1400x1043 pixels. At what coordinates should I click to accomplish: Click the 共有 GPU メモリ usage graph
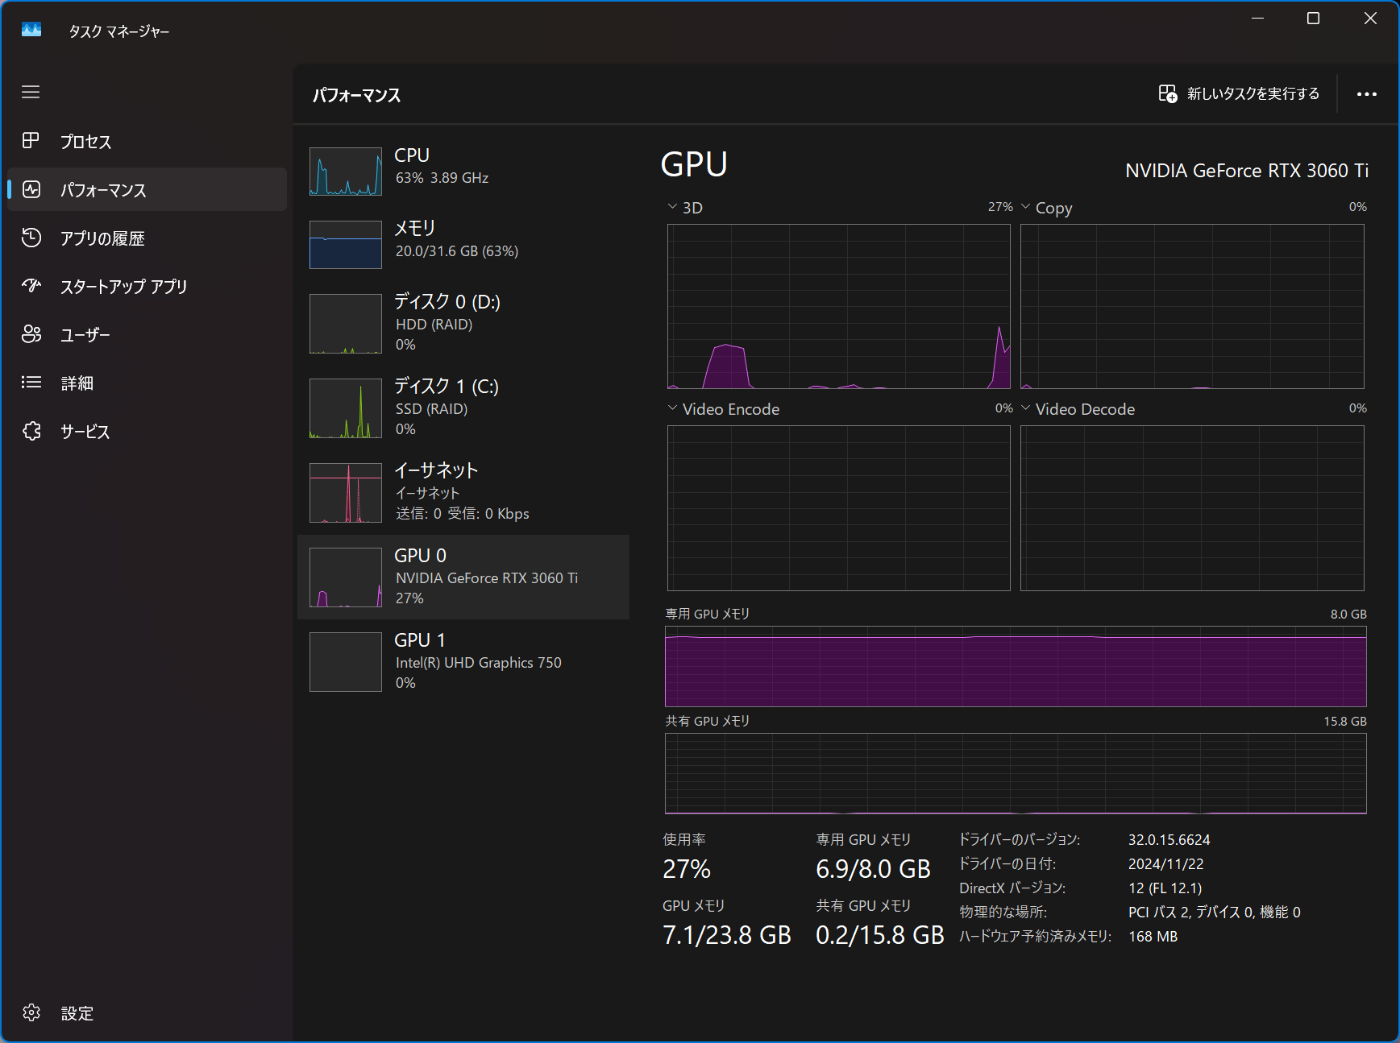[x=1016, y=774]
